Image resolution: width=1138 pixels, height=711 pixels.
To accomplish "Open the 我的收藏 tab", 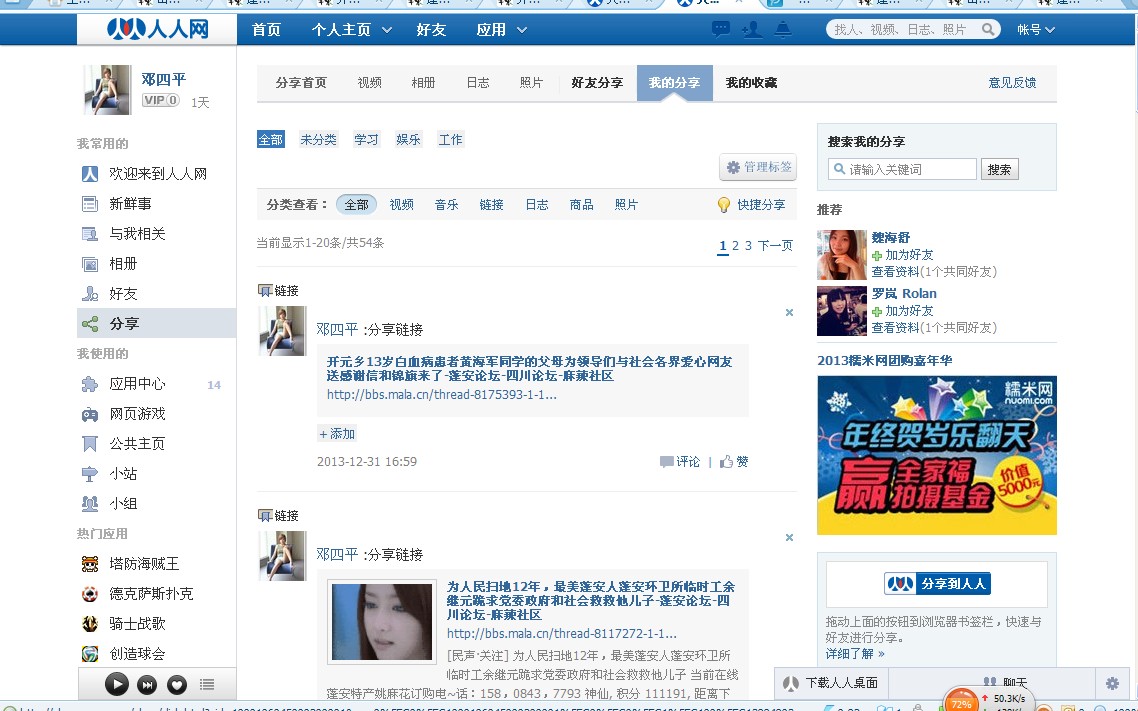I will [x=751, y=83].
